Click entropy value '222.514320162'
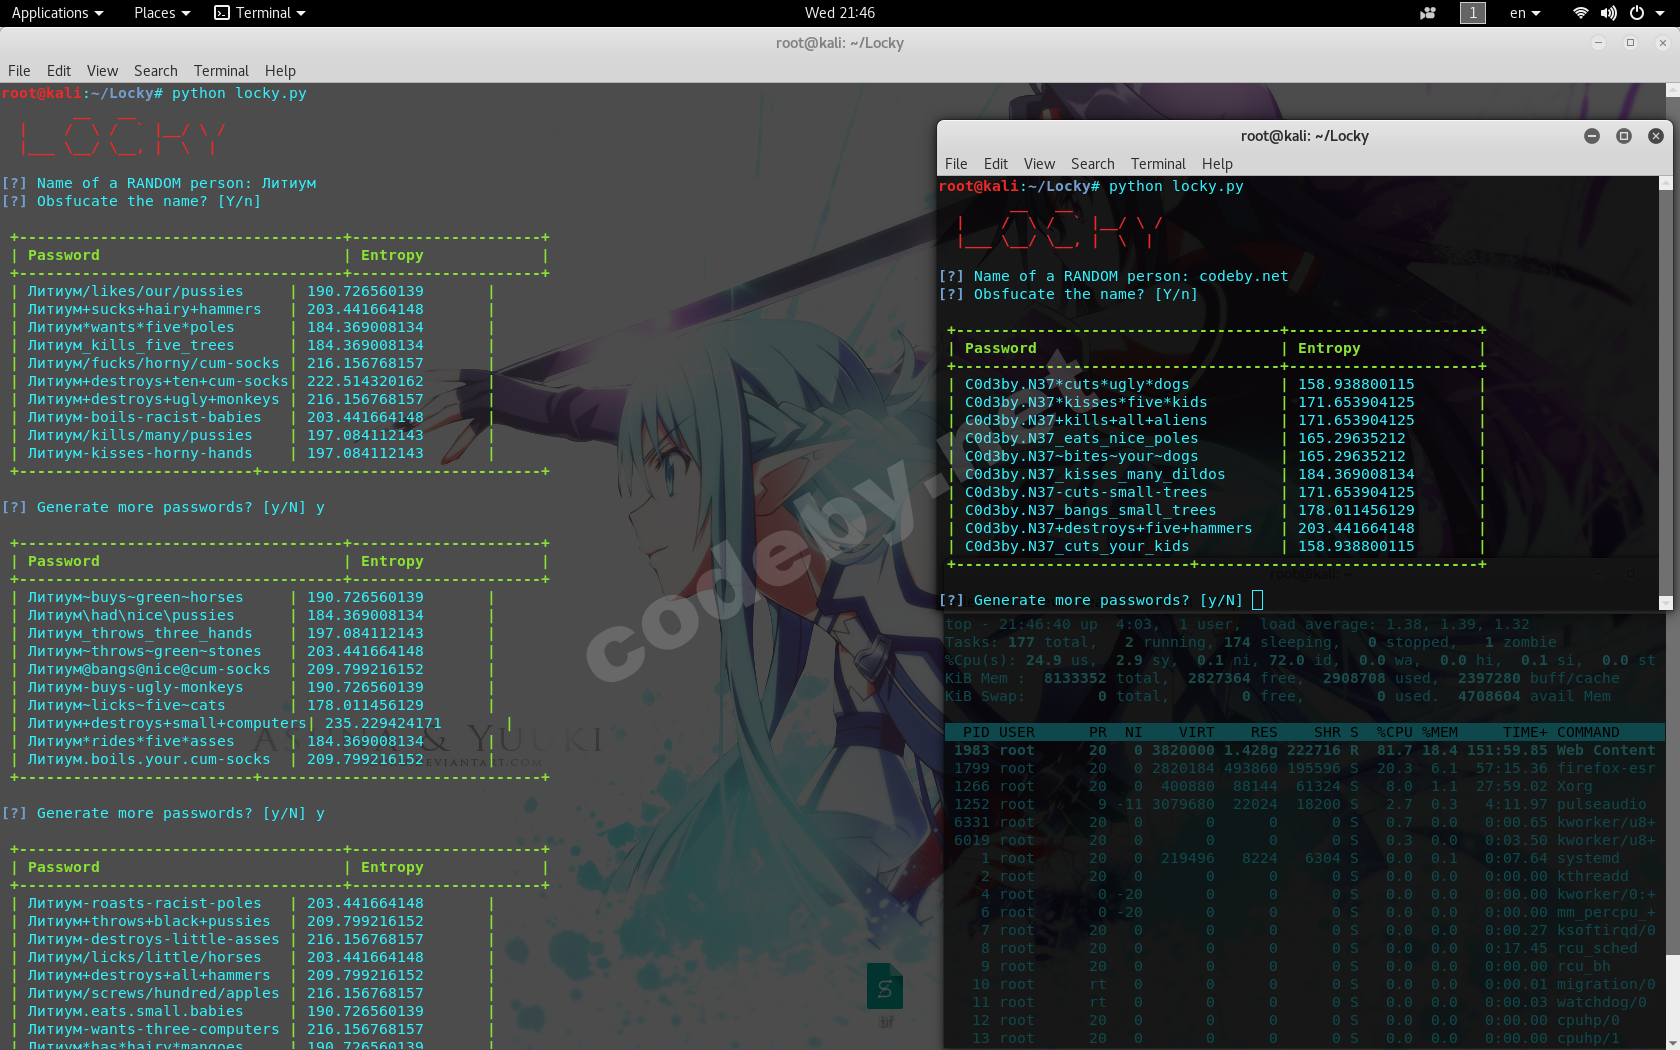The image size is (1680, 1050). 365,381
